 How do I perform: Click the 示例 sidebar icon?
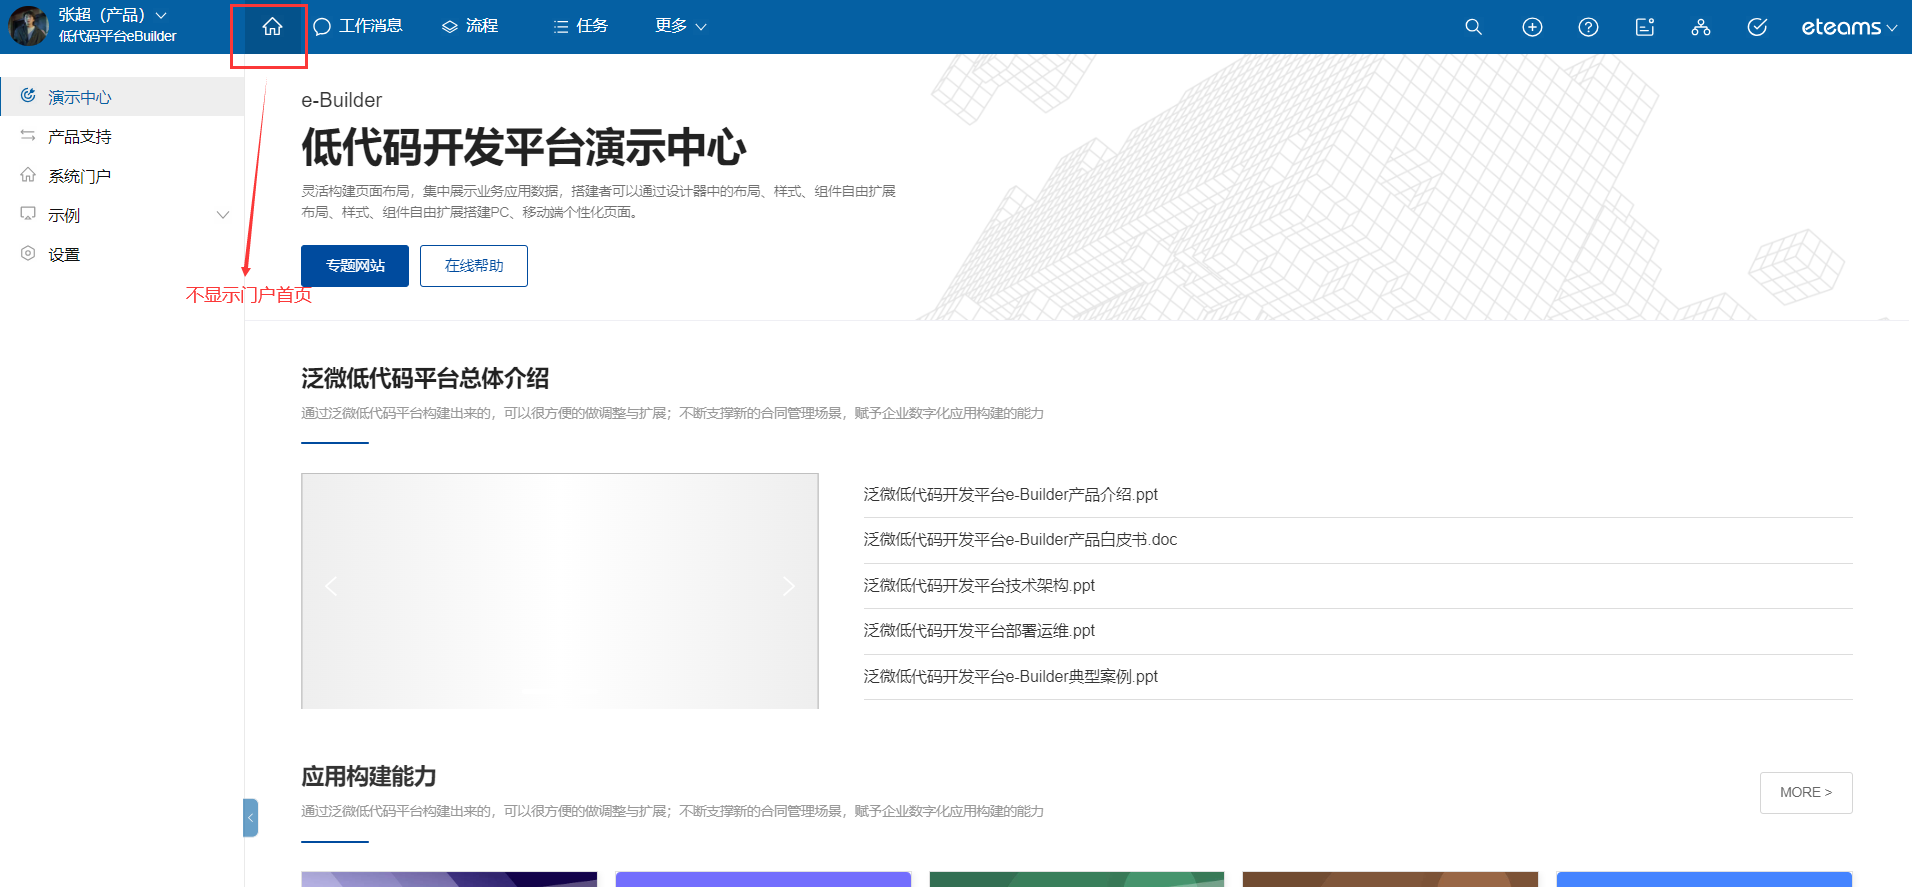click(28, 214)
